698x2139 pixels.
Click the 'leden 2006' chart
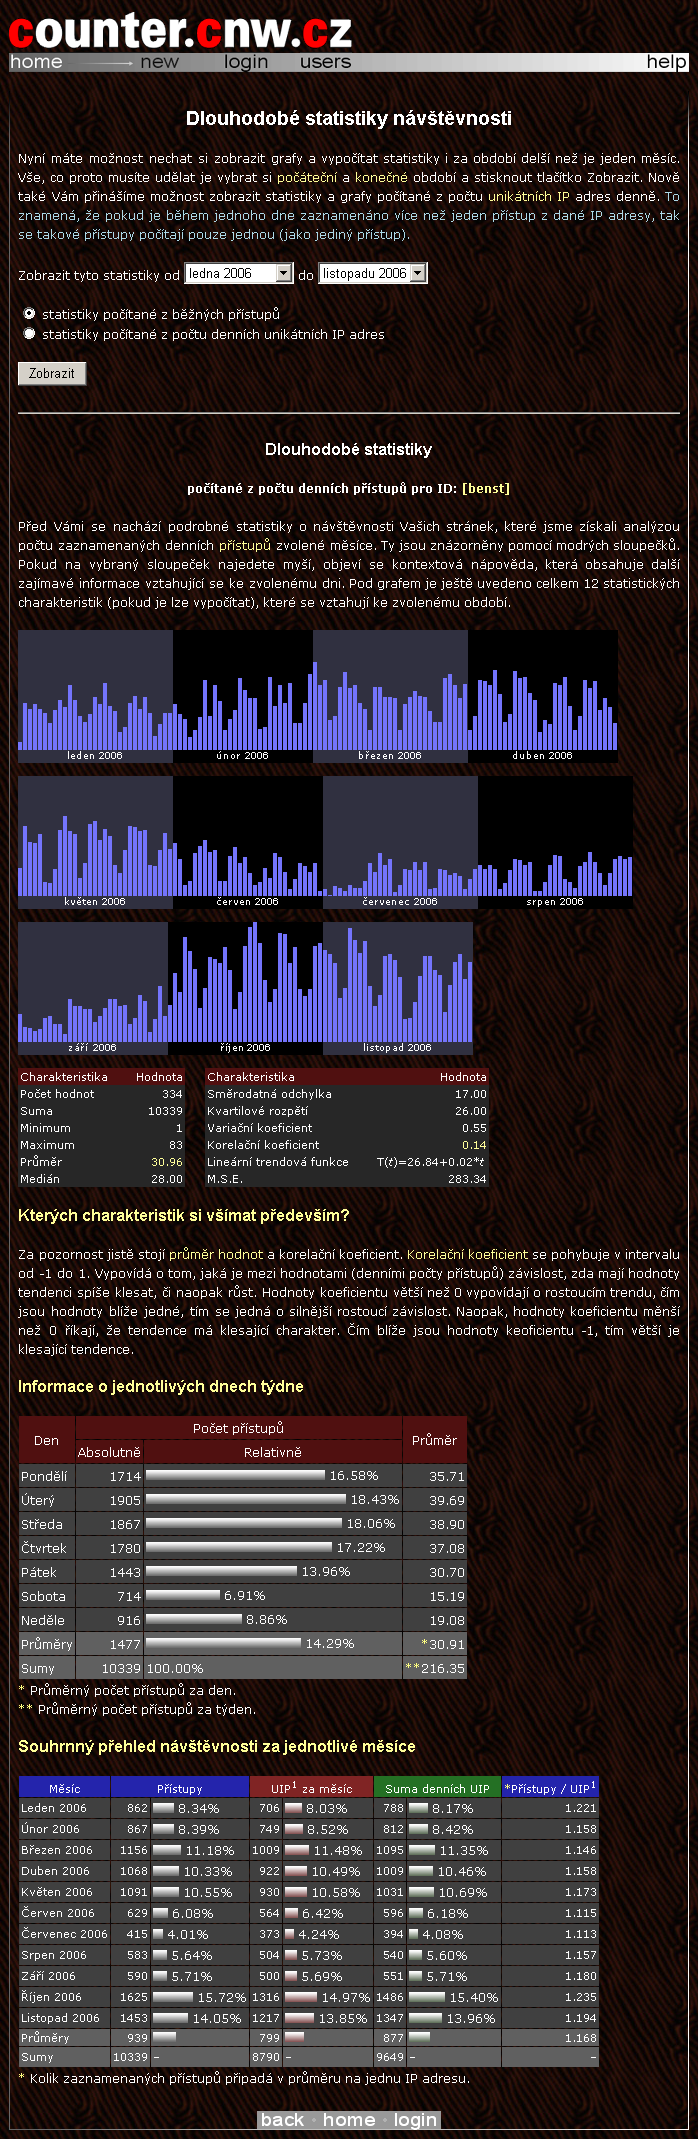pos(95,696)
